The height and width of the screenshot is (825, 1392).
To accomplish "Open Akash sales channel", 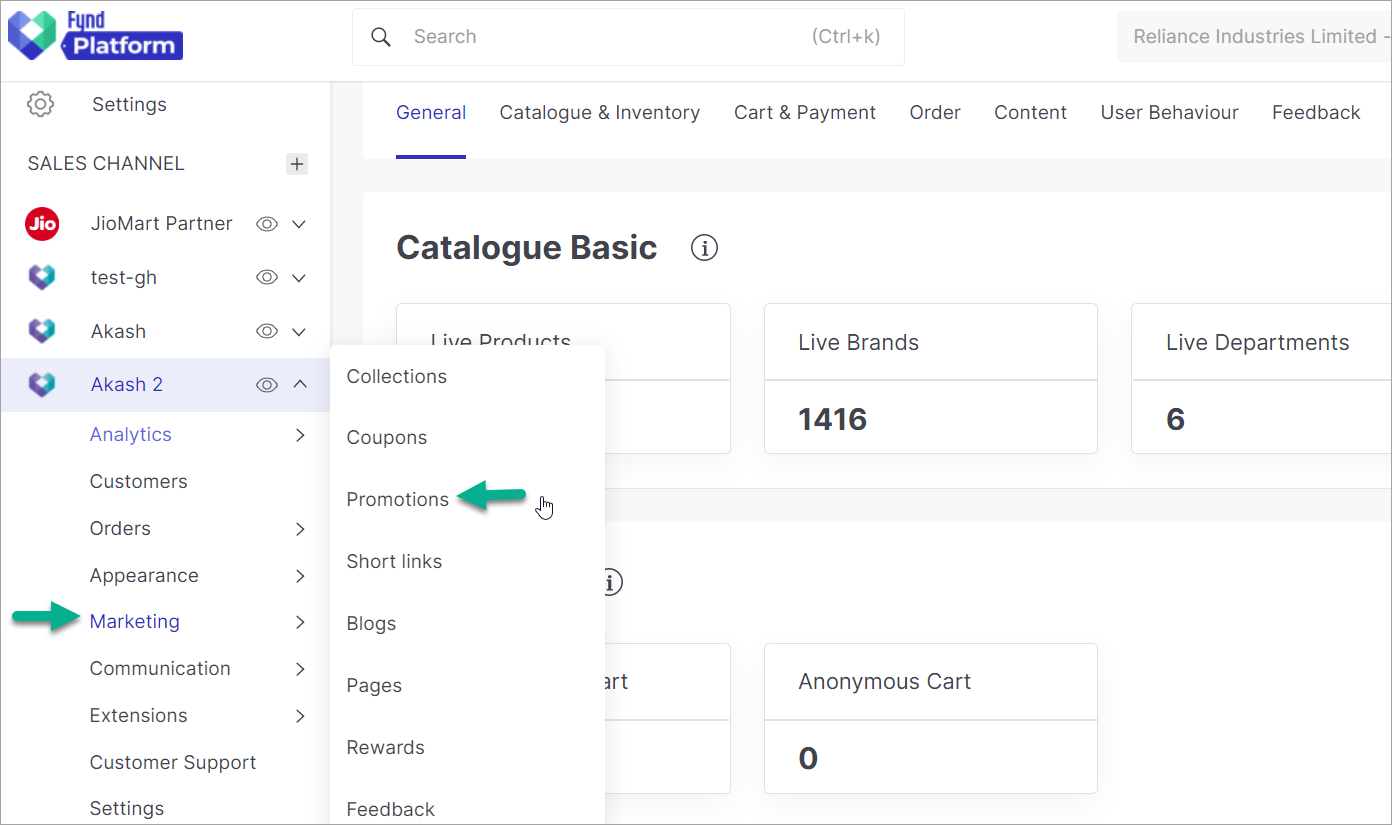I will pos(118,331).
